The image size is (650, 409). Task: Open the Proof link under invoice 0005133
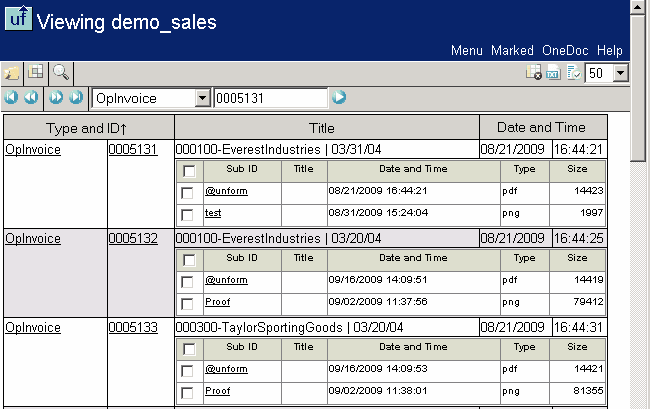(x=217, y=392)
